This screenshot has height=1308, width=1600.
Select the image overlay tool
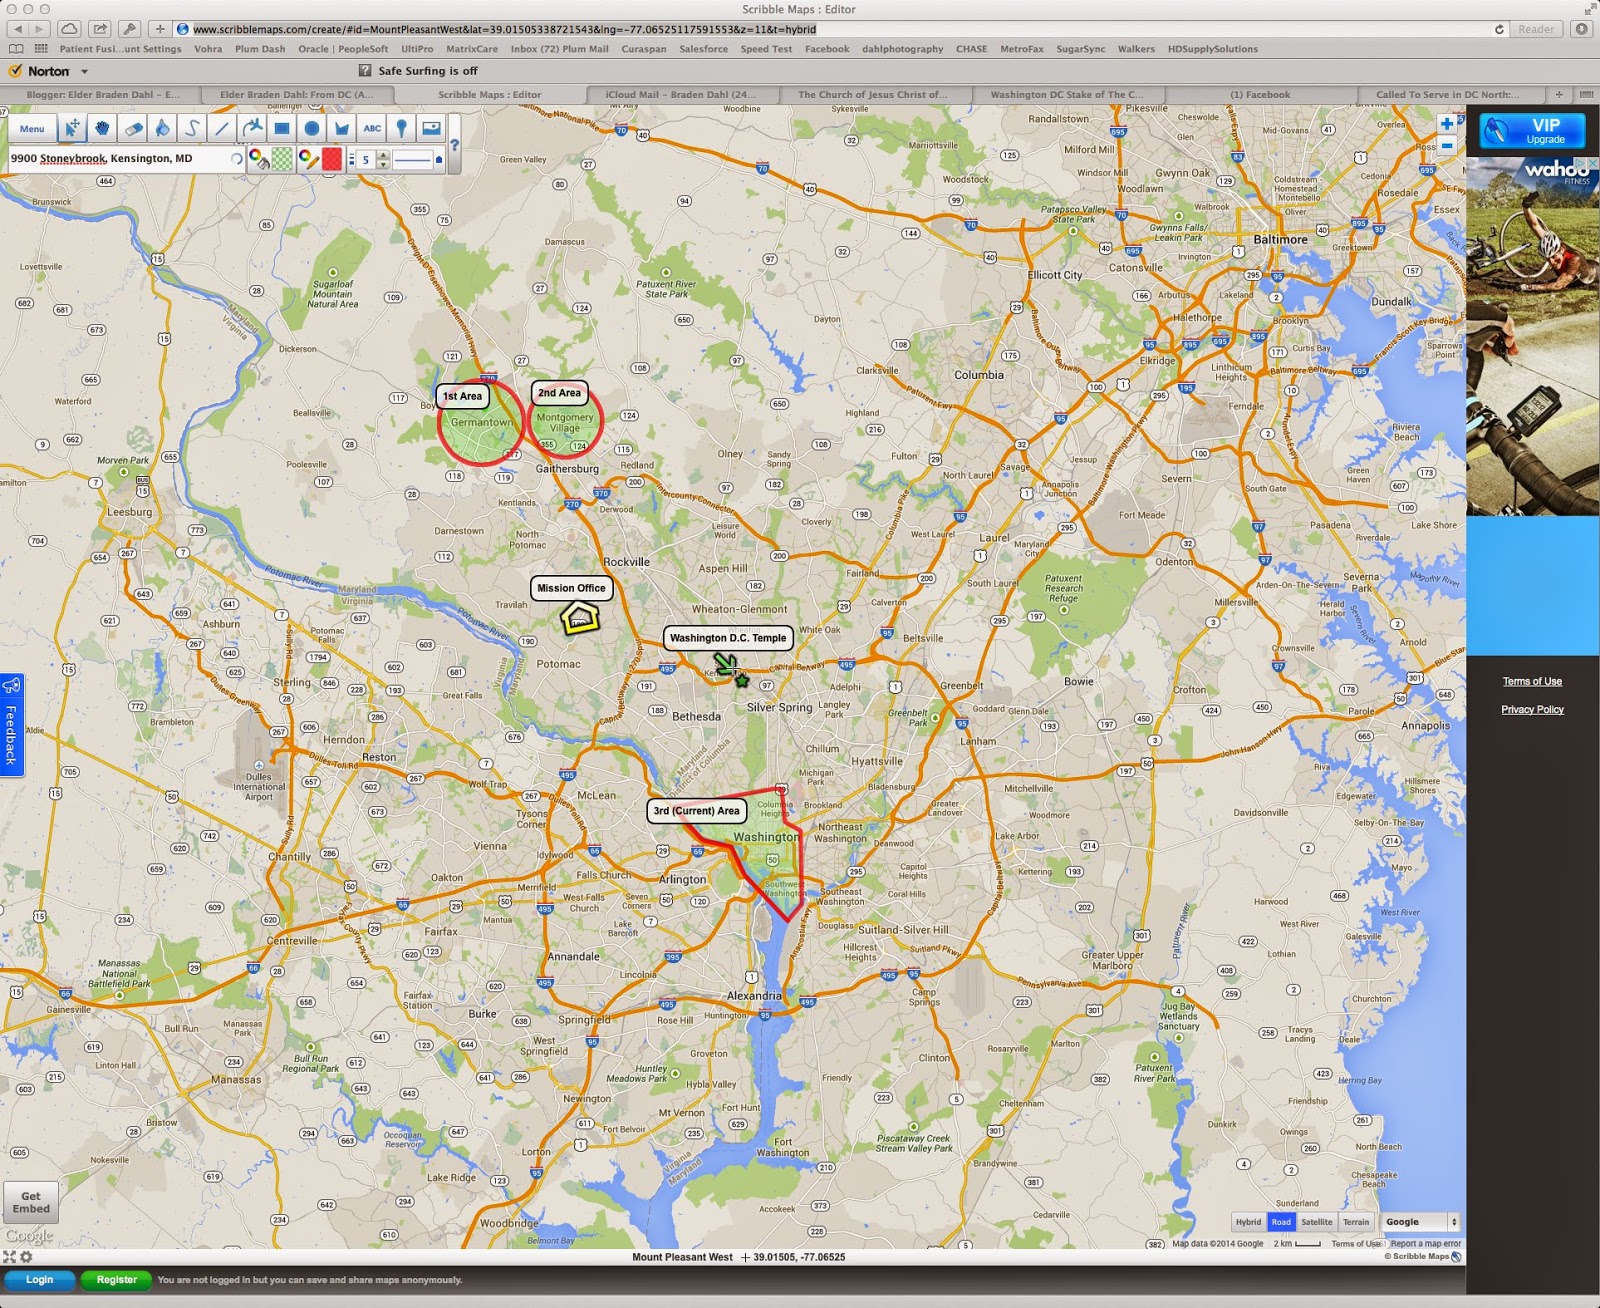[432, 128]
